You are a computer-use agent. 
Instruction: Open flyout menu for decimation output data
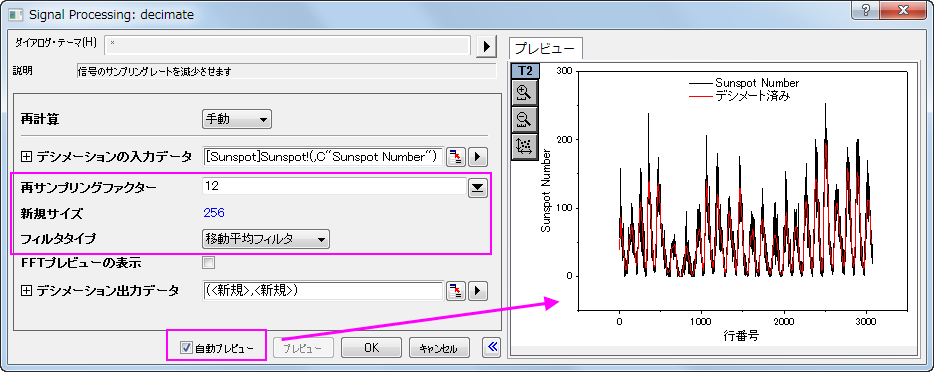tap(478, 290)
